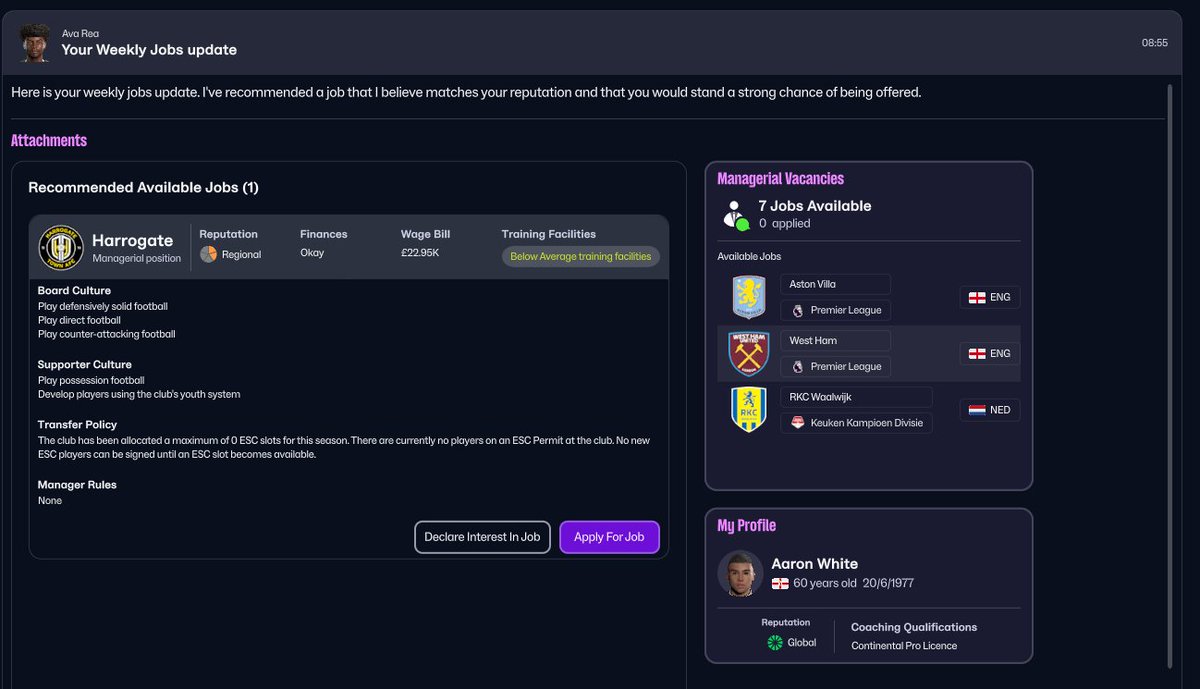Click the My Profile panel heading

pos(744,525)
